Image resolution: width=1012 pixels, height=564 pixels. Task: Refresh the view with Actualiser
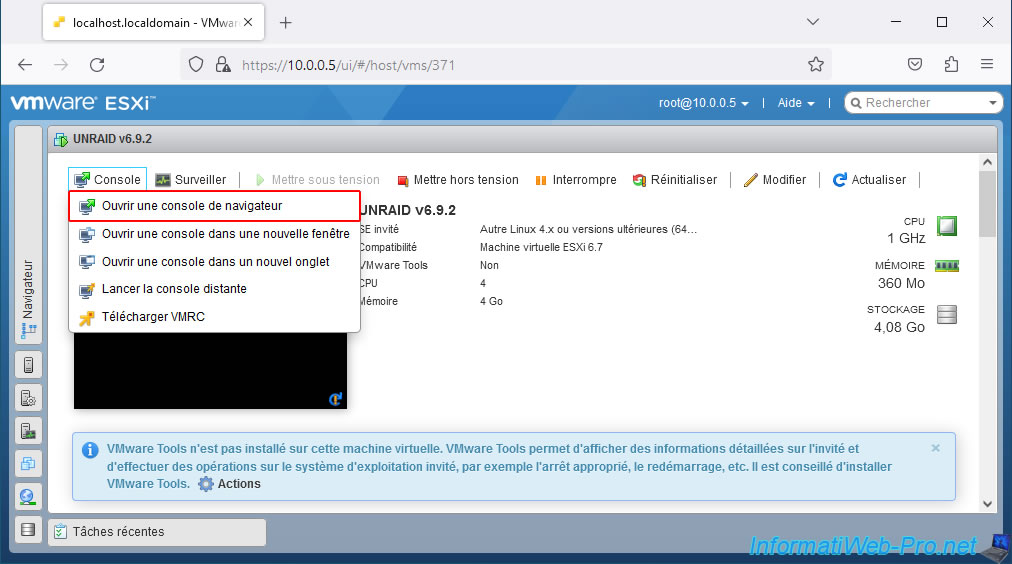[840, 180]
